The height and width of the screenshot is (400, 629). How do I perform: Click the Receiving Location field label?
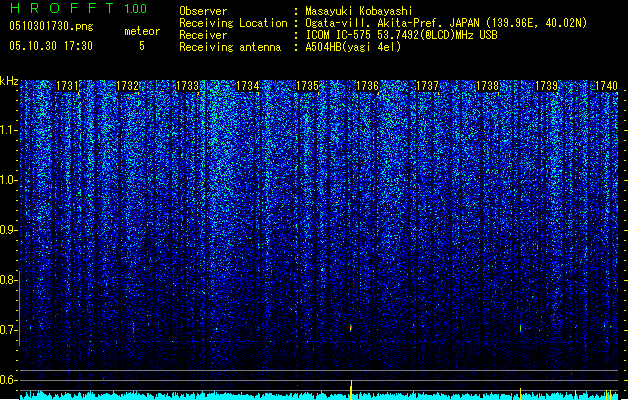pyautogui.click(x=233, y=23)
